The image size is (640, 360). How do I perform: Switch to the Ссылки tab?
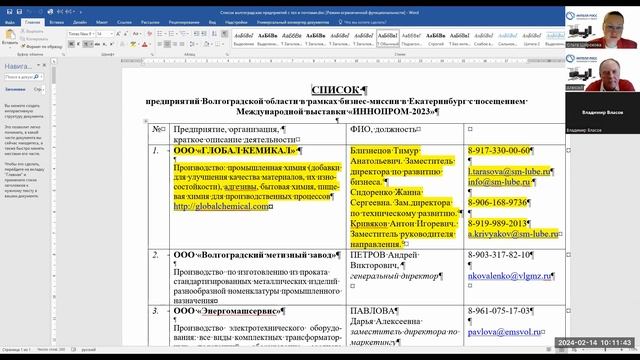tap(124, 22)
